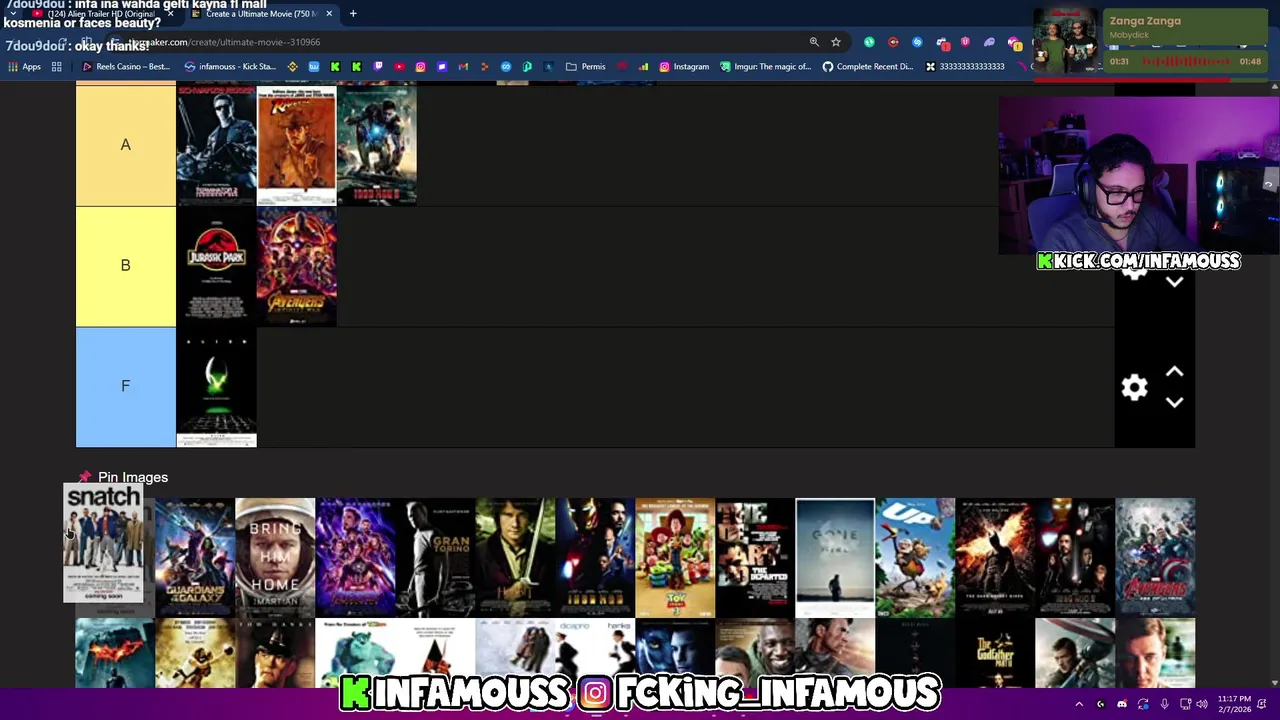The image size is (1280, 720).
Task: Close the Alien Trailer HD tab
Action: [x=170, y=14]
